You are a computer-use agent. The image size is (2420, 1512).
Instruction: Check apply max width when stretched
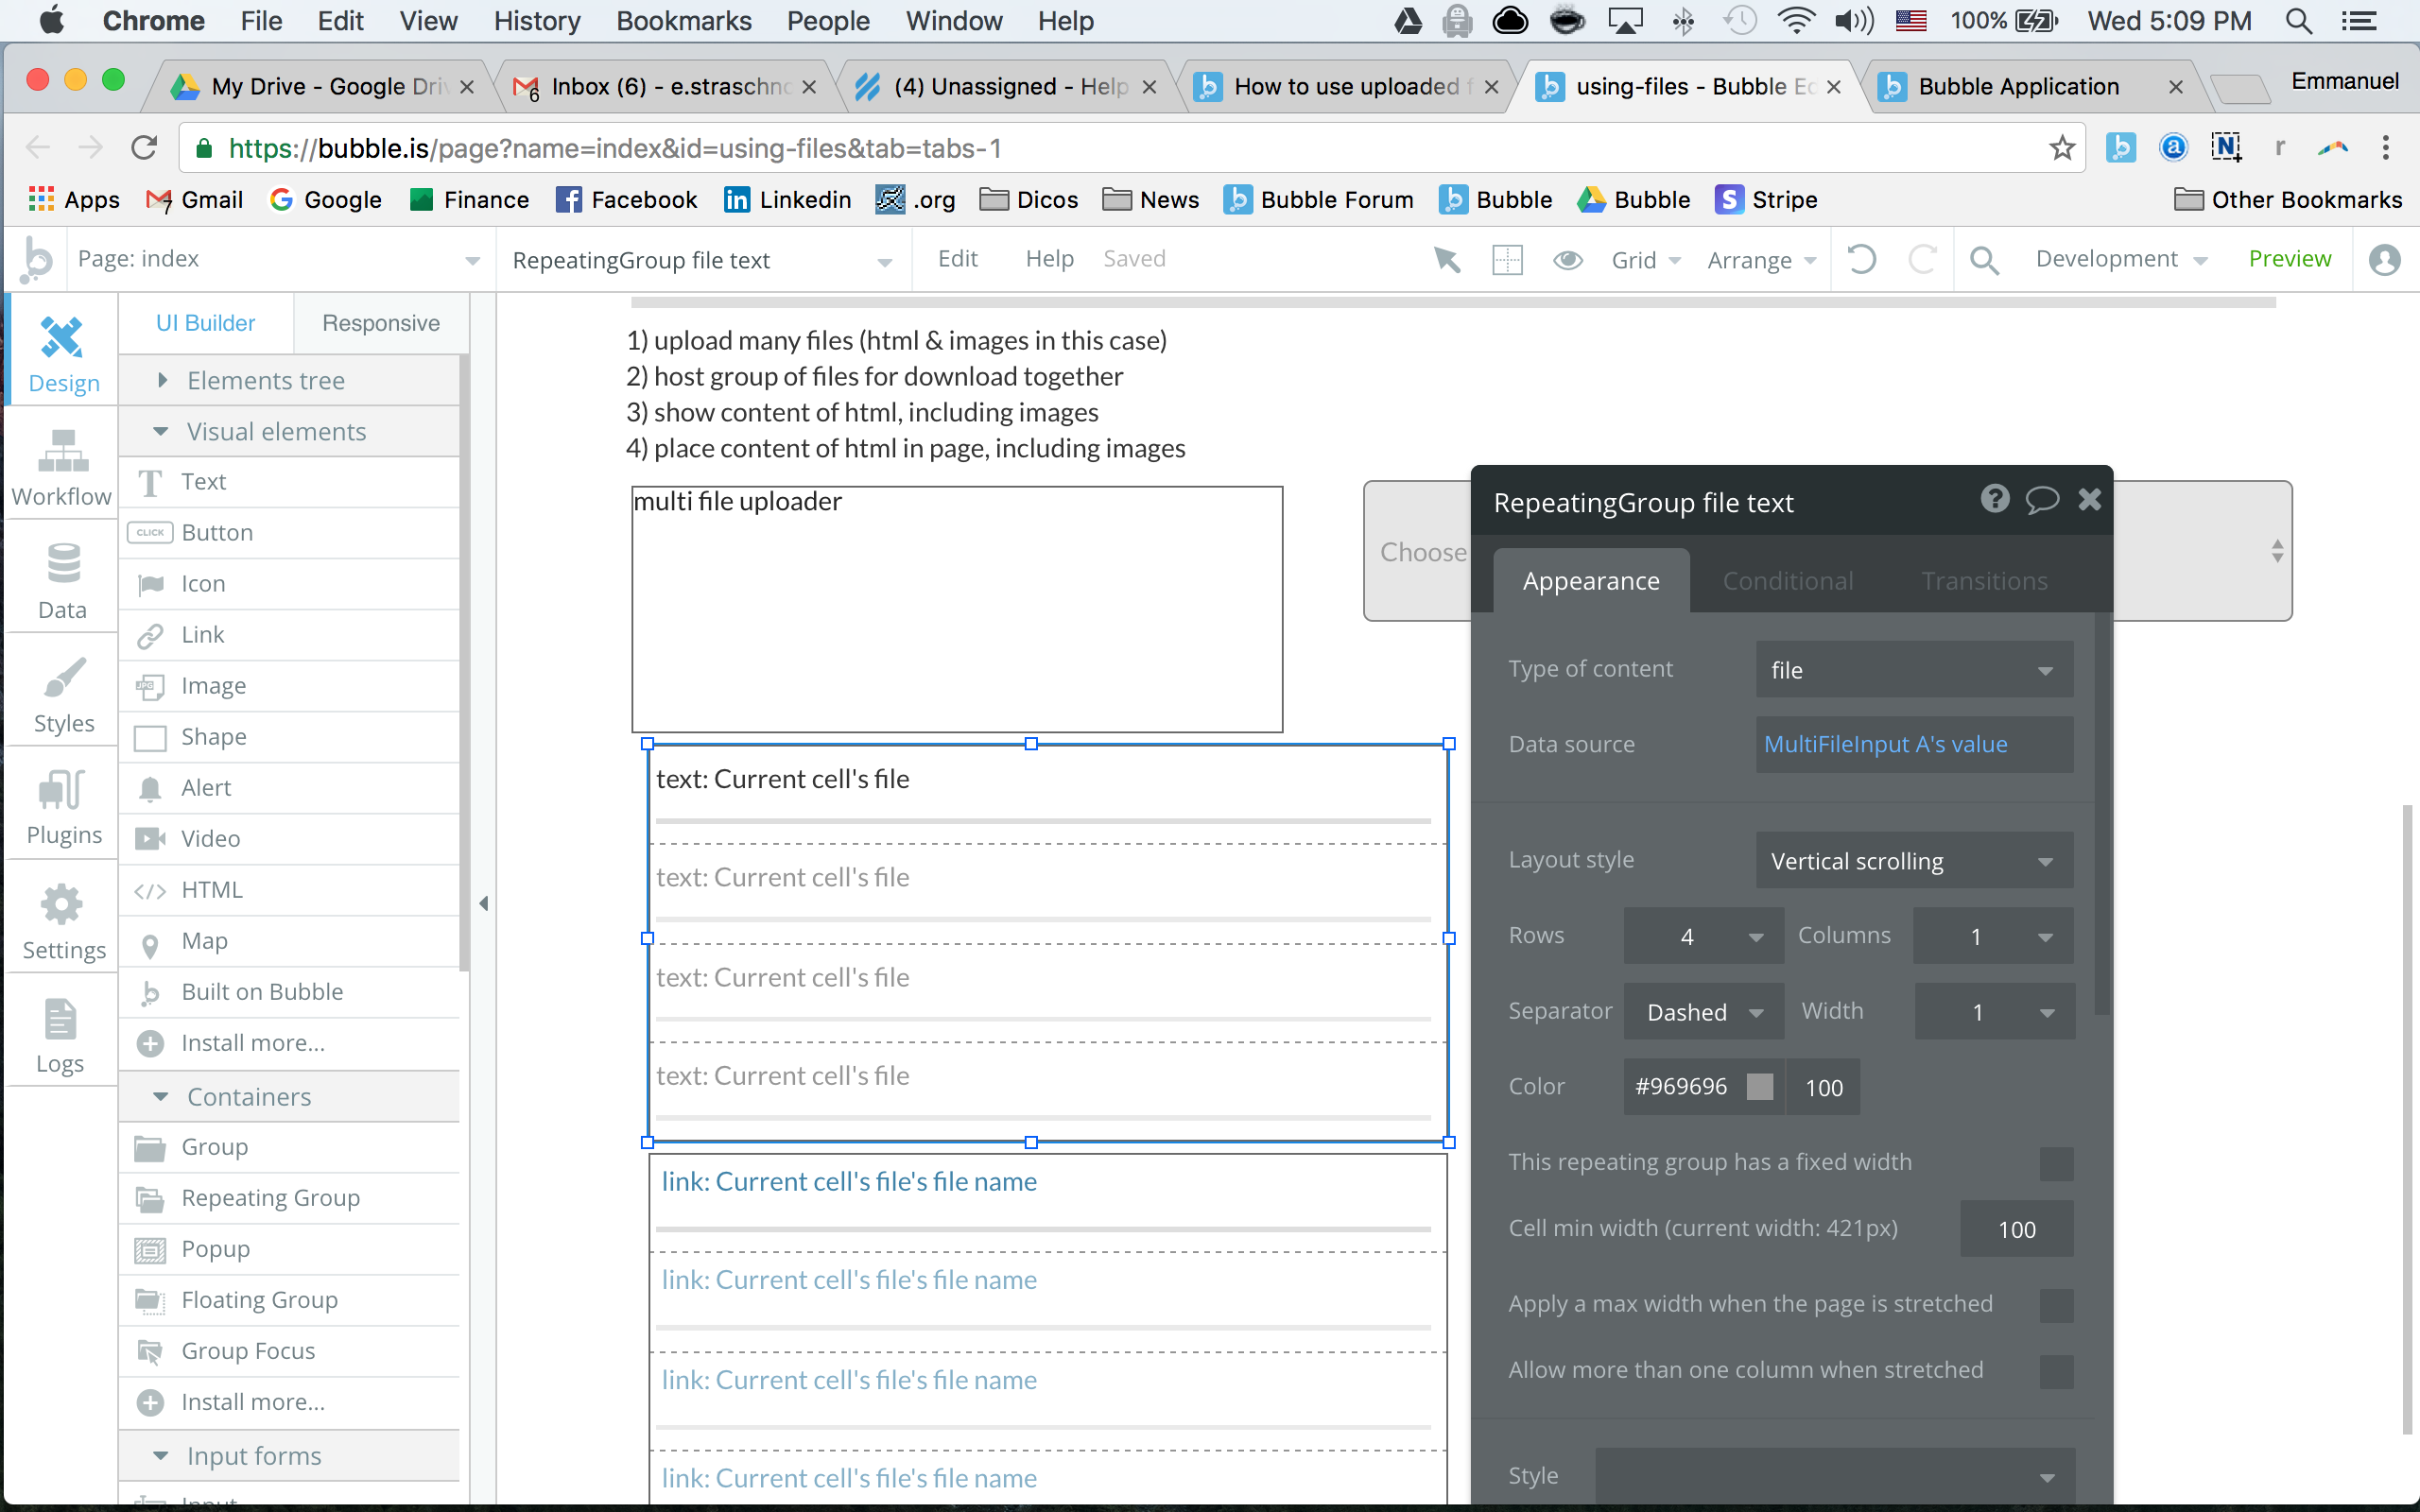2055,1305
